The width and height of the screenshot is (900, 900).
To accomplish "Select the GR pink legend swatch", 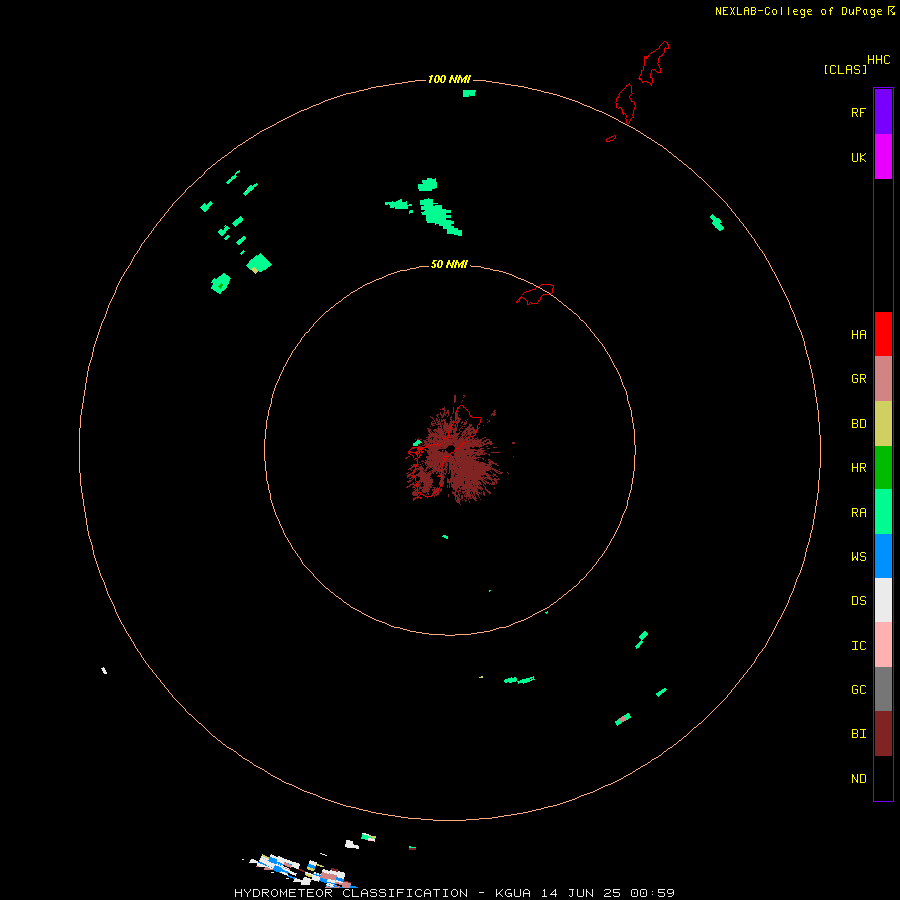I will [883, 379].
